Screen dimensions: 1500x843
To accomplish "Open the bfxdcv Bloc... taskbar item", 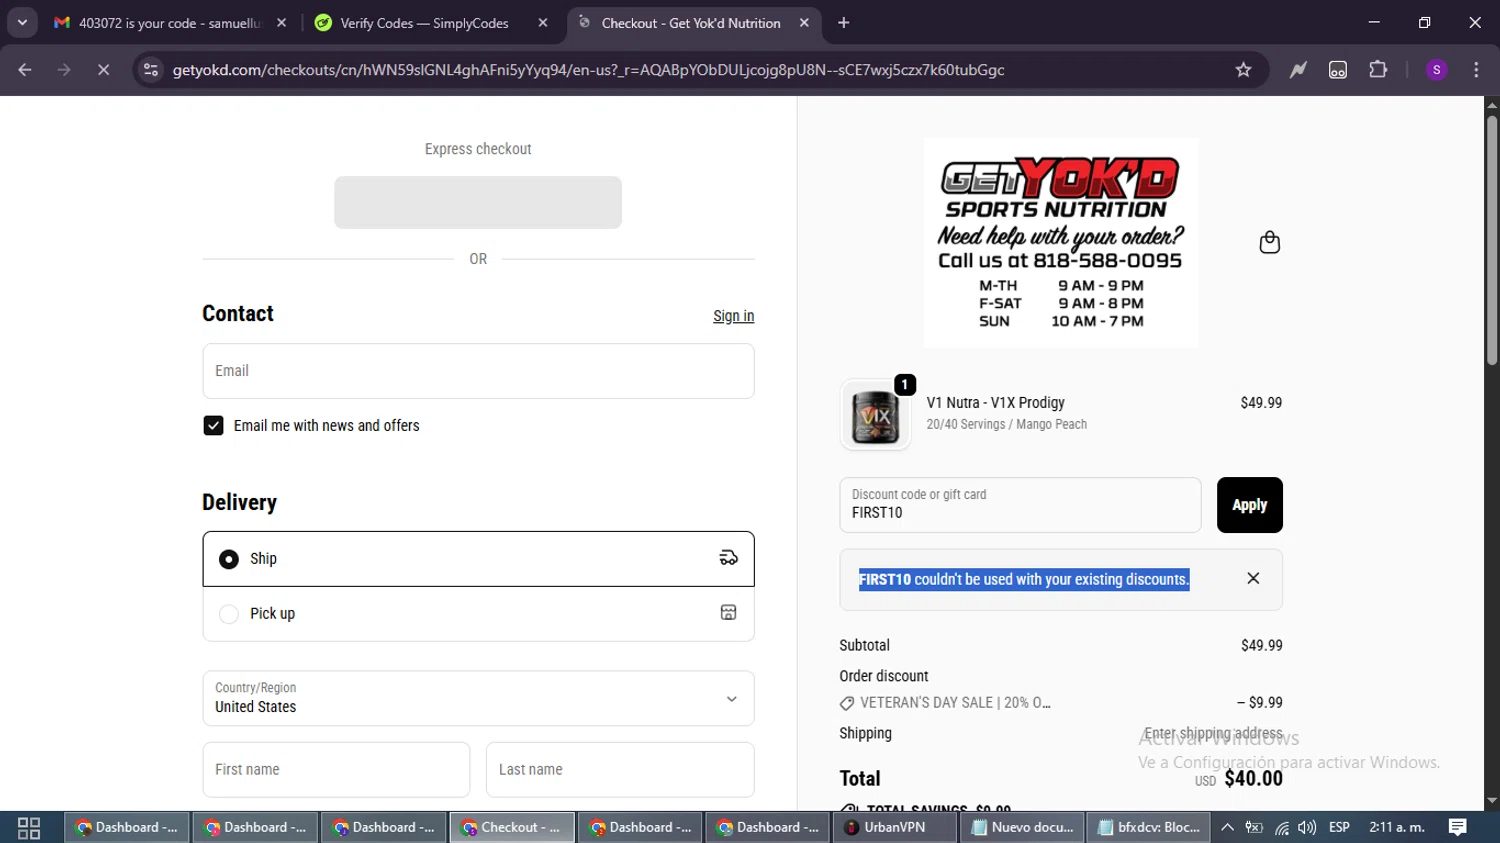I will 1148,827.
